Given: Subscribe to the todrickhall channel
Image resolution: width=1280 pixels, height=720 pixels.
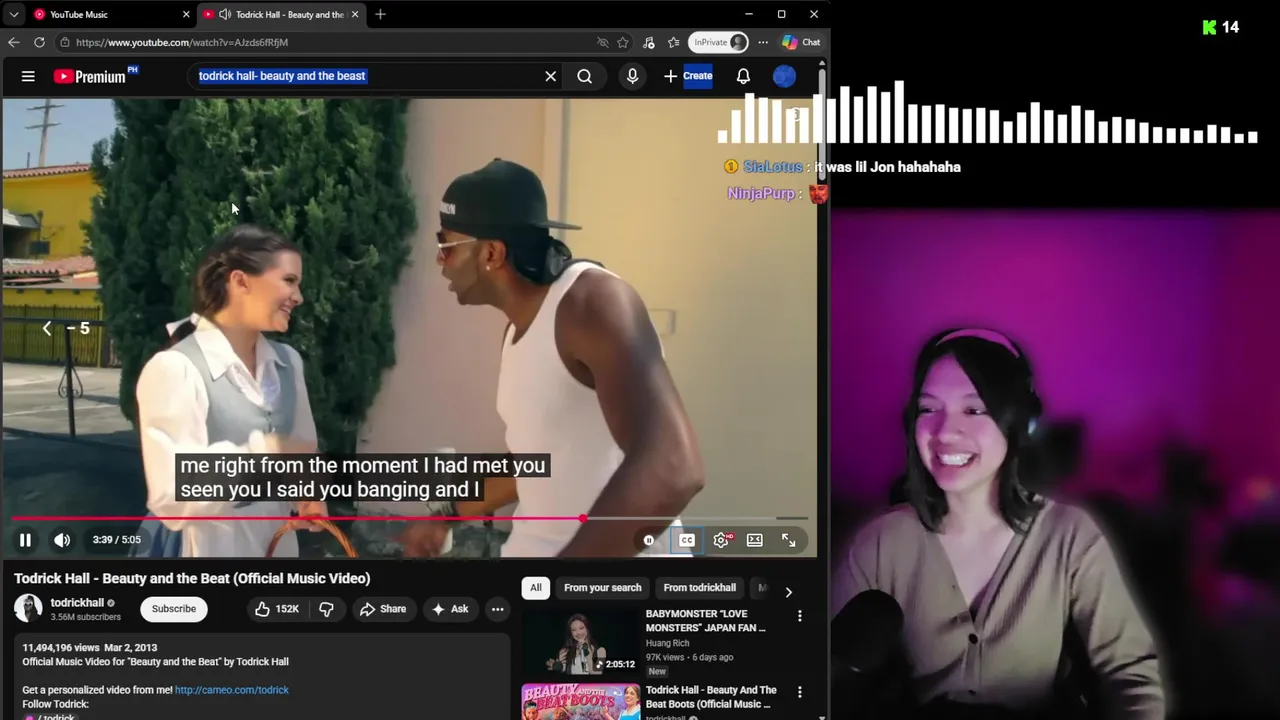Looking at the screenshot, I should click(174, 609).
